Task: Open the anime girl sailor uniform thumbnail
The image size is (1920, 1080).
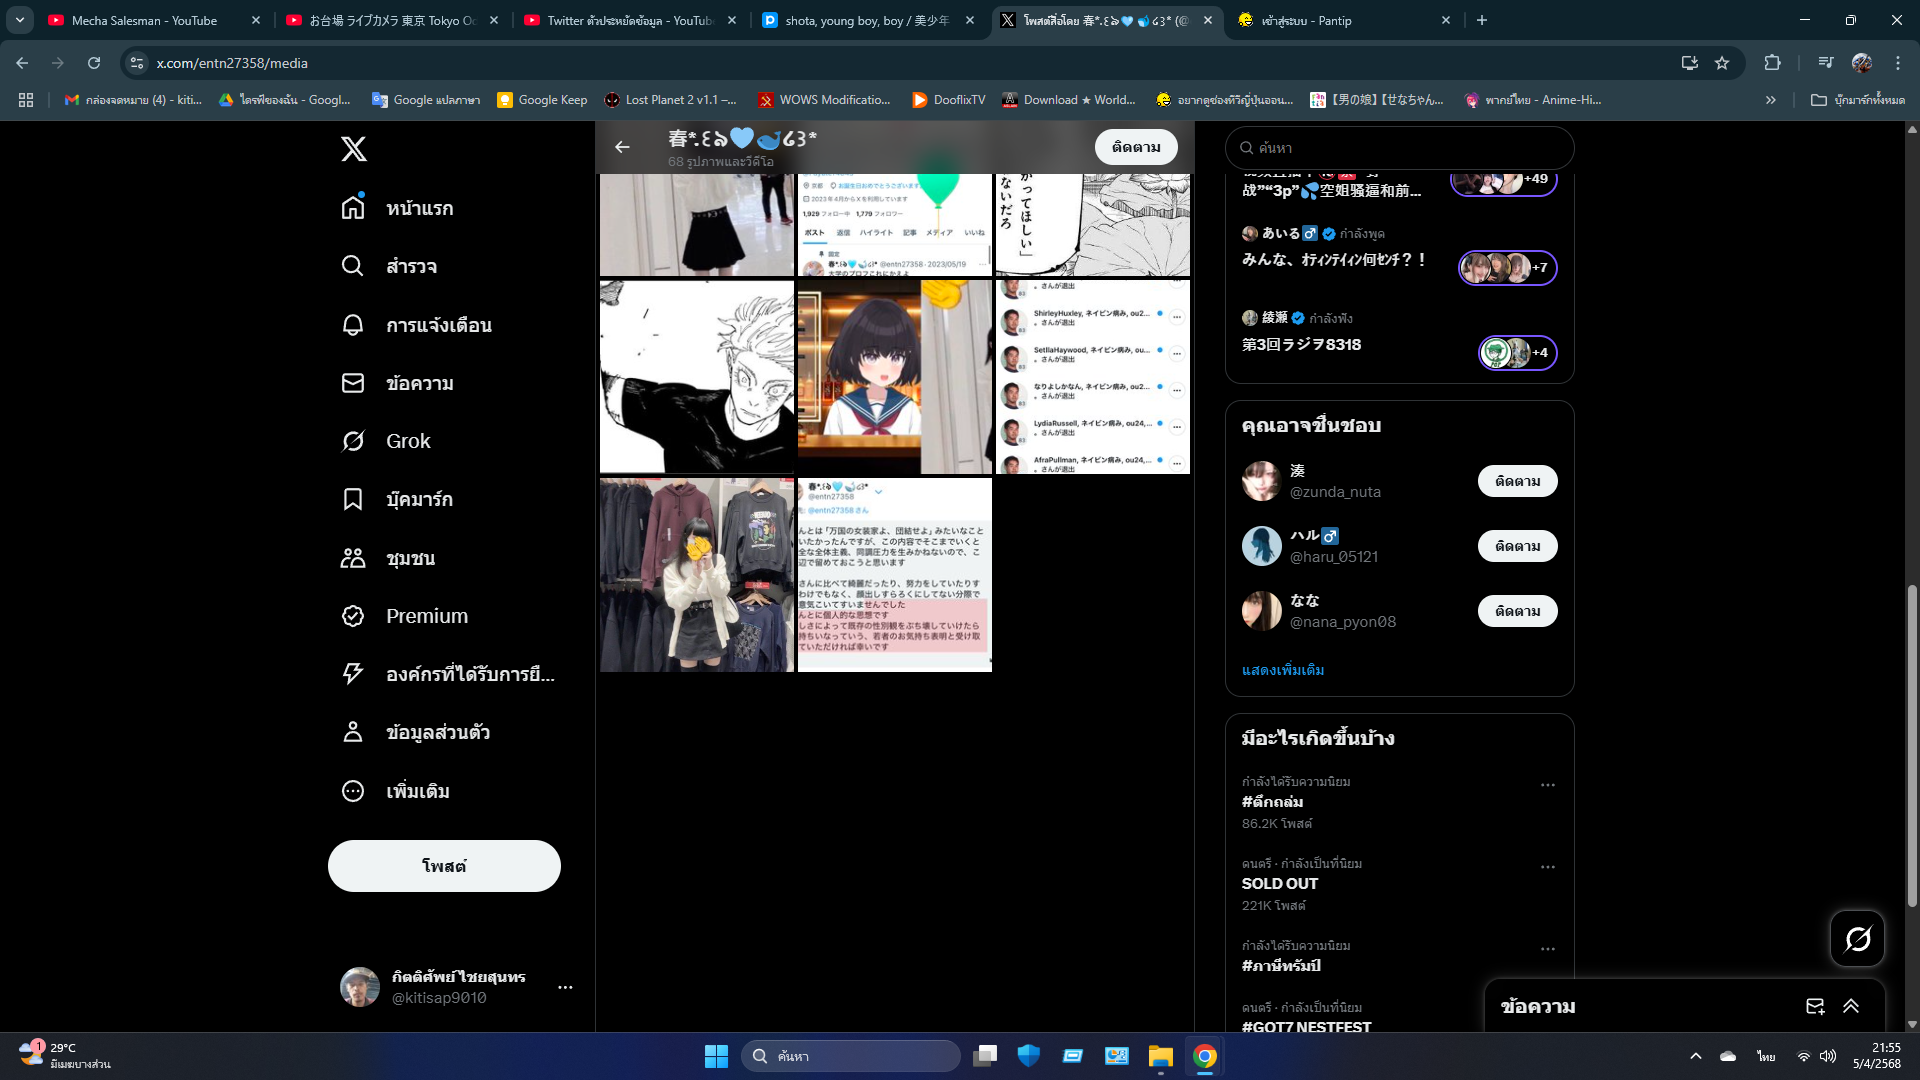Action: pyautogui.click(x=895, y=376)
